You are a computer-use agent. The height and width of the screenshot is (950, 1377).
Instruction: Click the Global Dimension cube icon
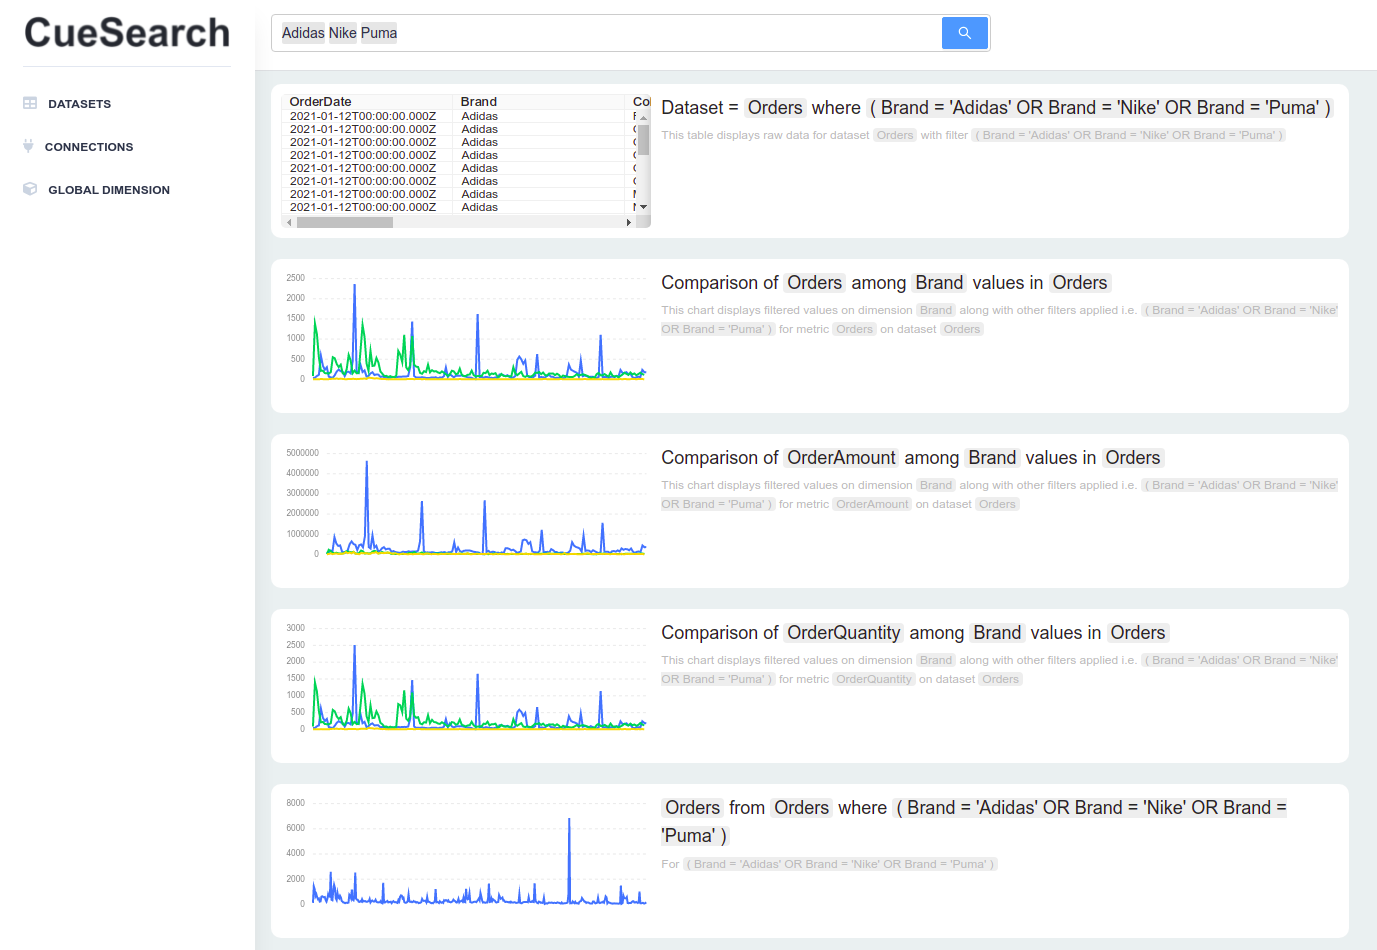pyautogui.click(x=30, y=189)
